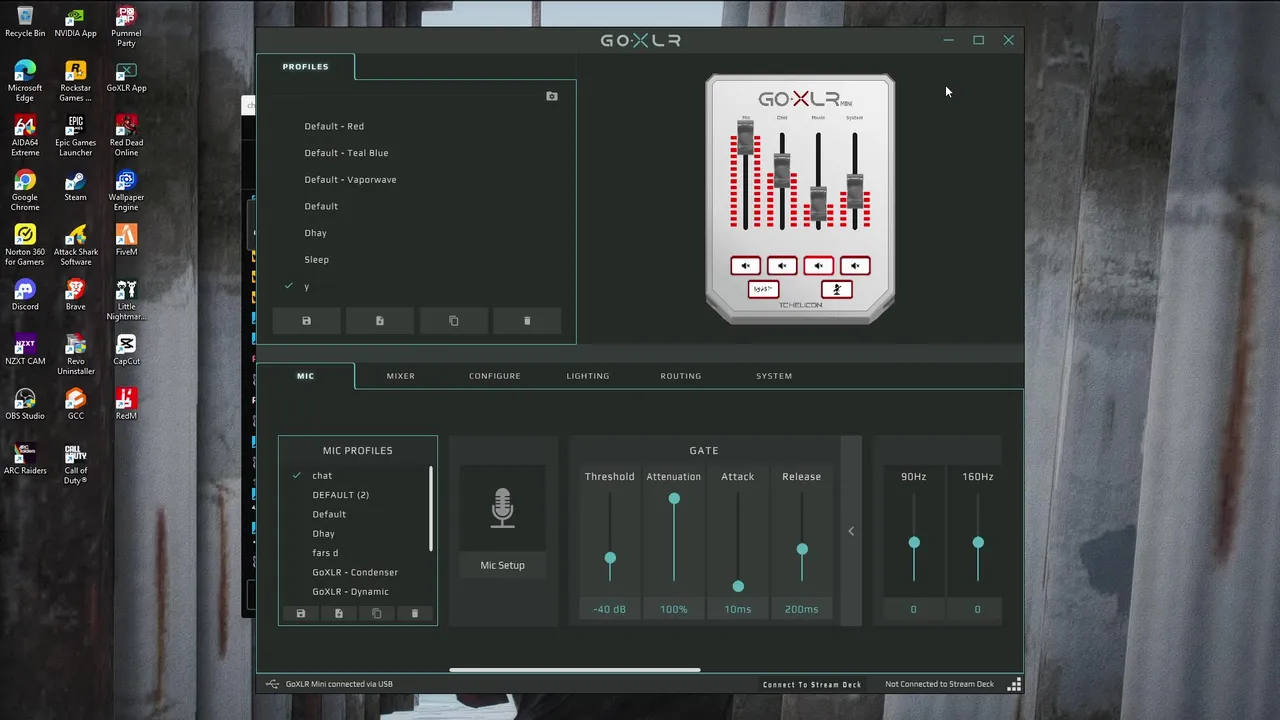Click the Music fader on the GoXLR image
The image size is (1280, 720).
(x=818, y=204)
